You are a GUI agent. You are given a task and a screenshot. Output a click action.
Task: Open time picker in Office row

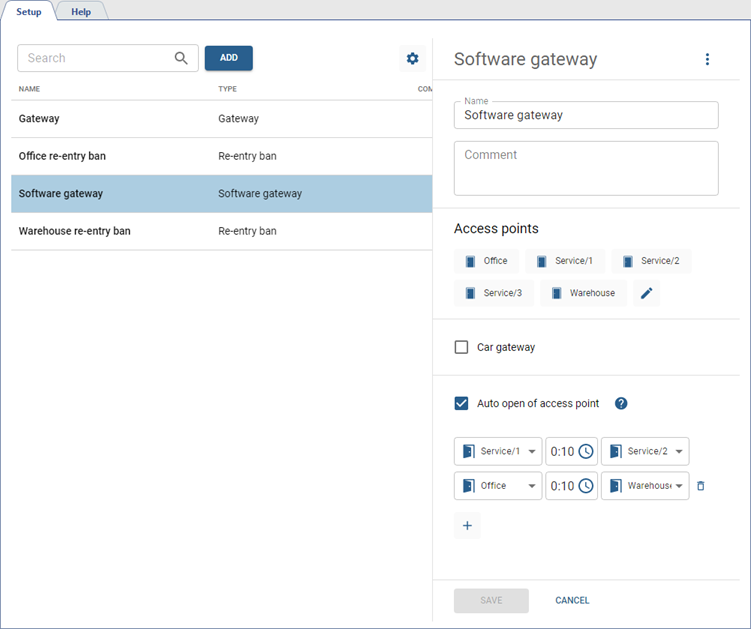[x=586, y=486]
